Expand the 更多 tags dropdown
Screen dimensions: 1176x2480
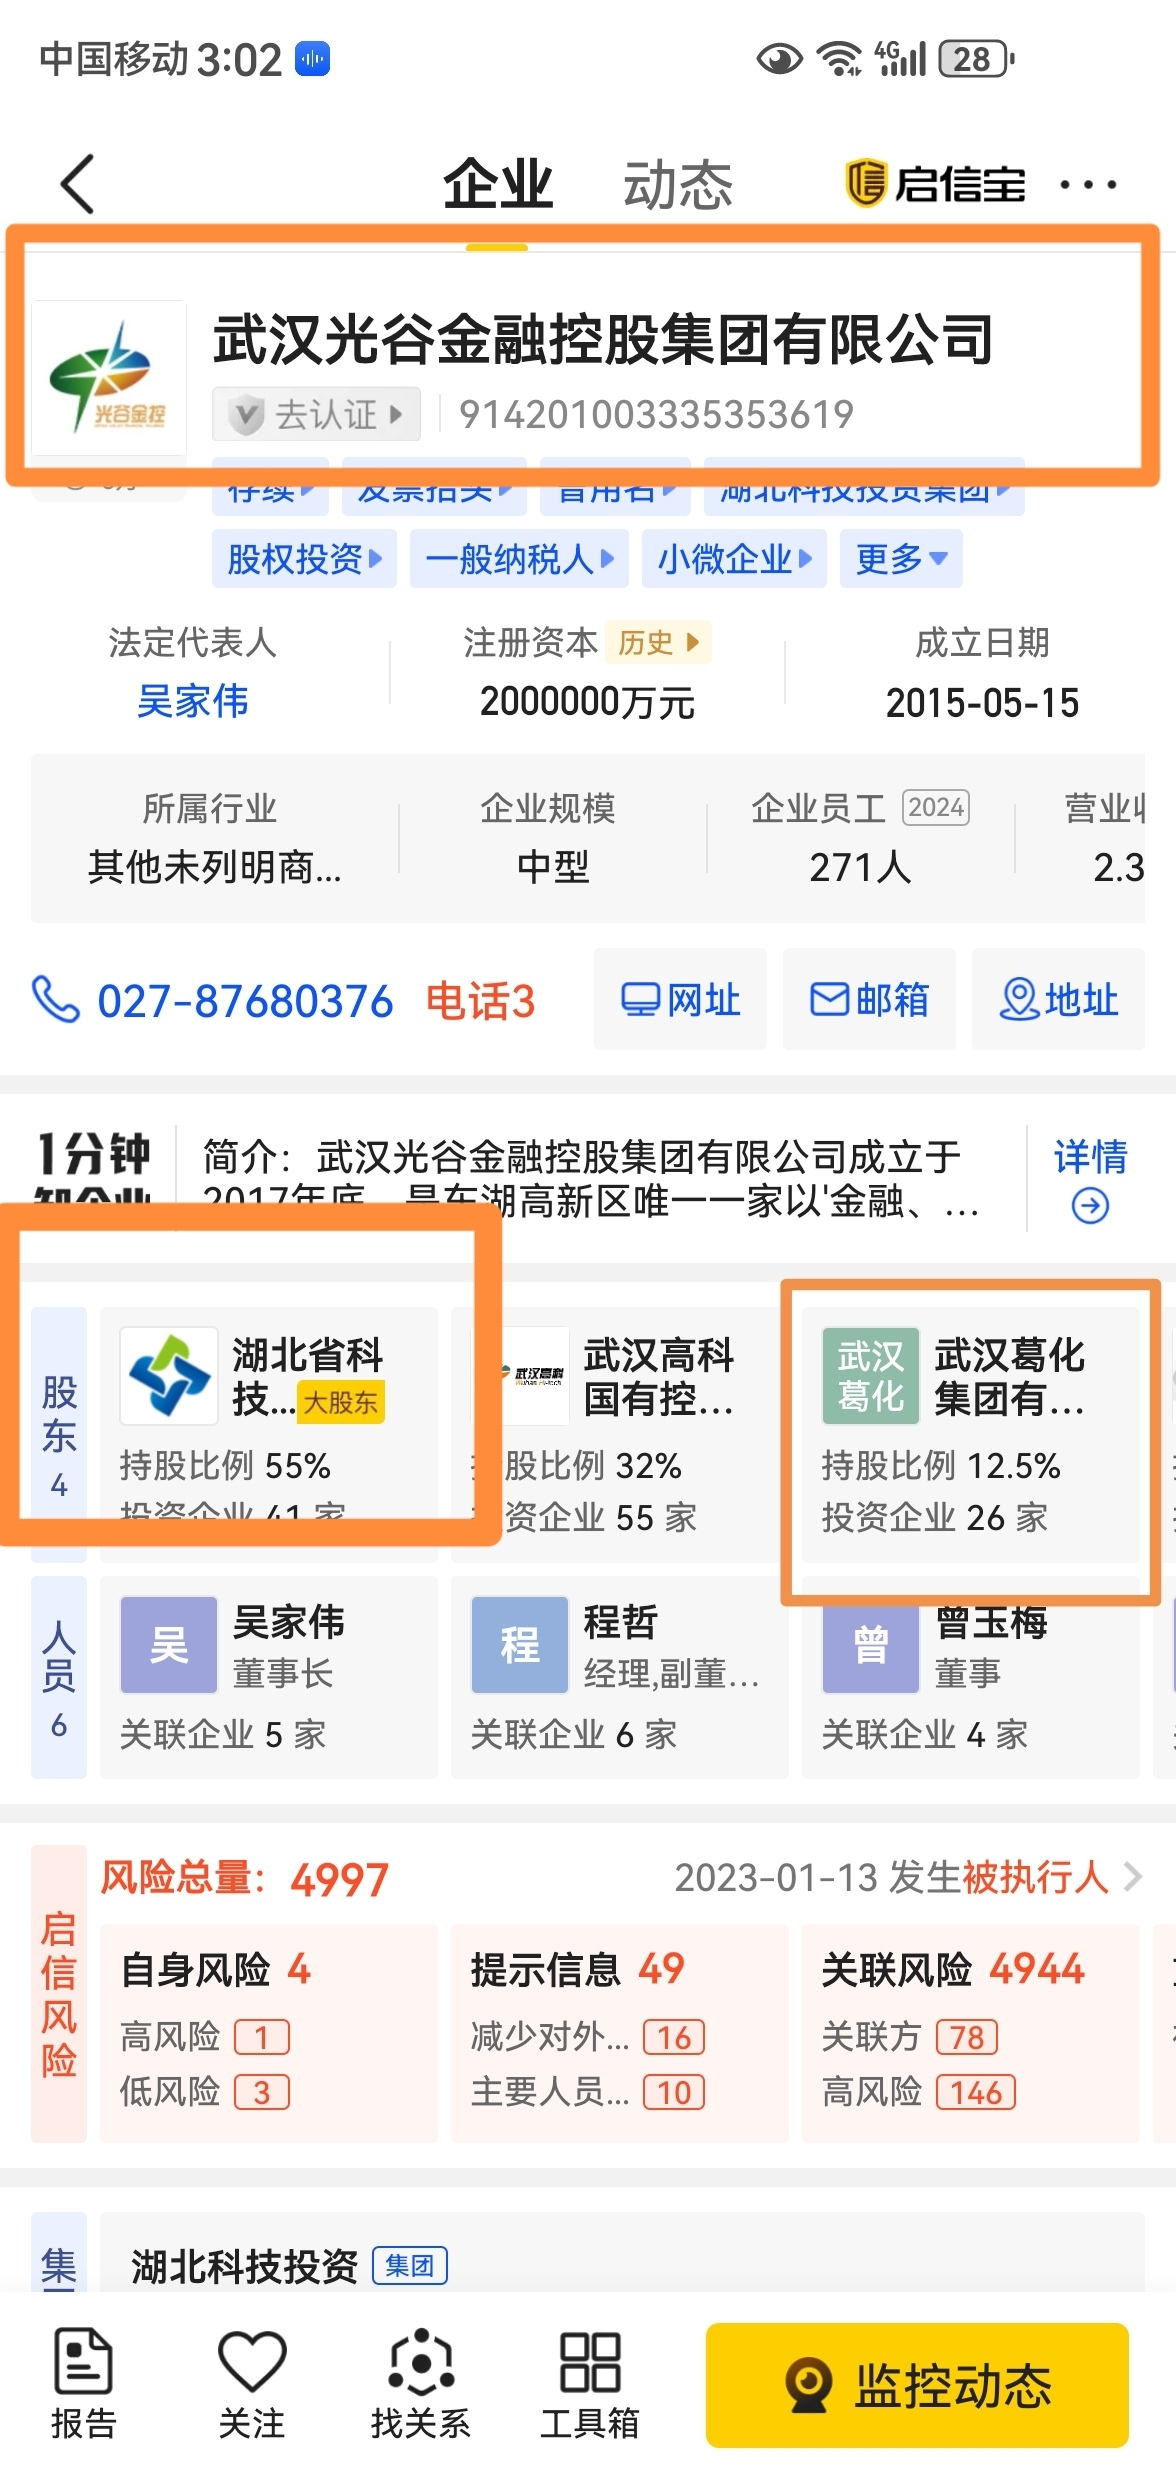click(901, 559)
